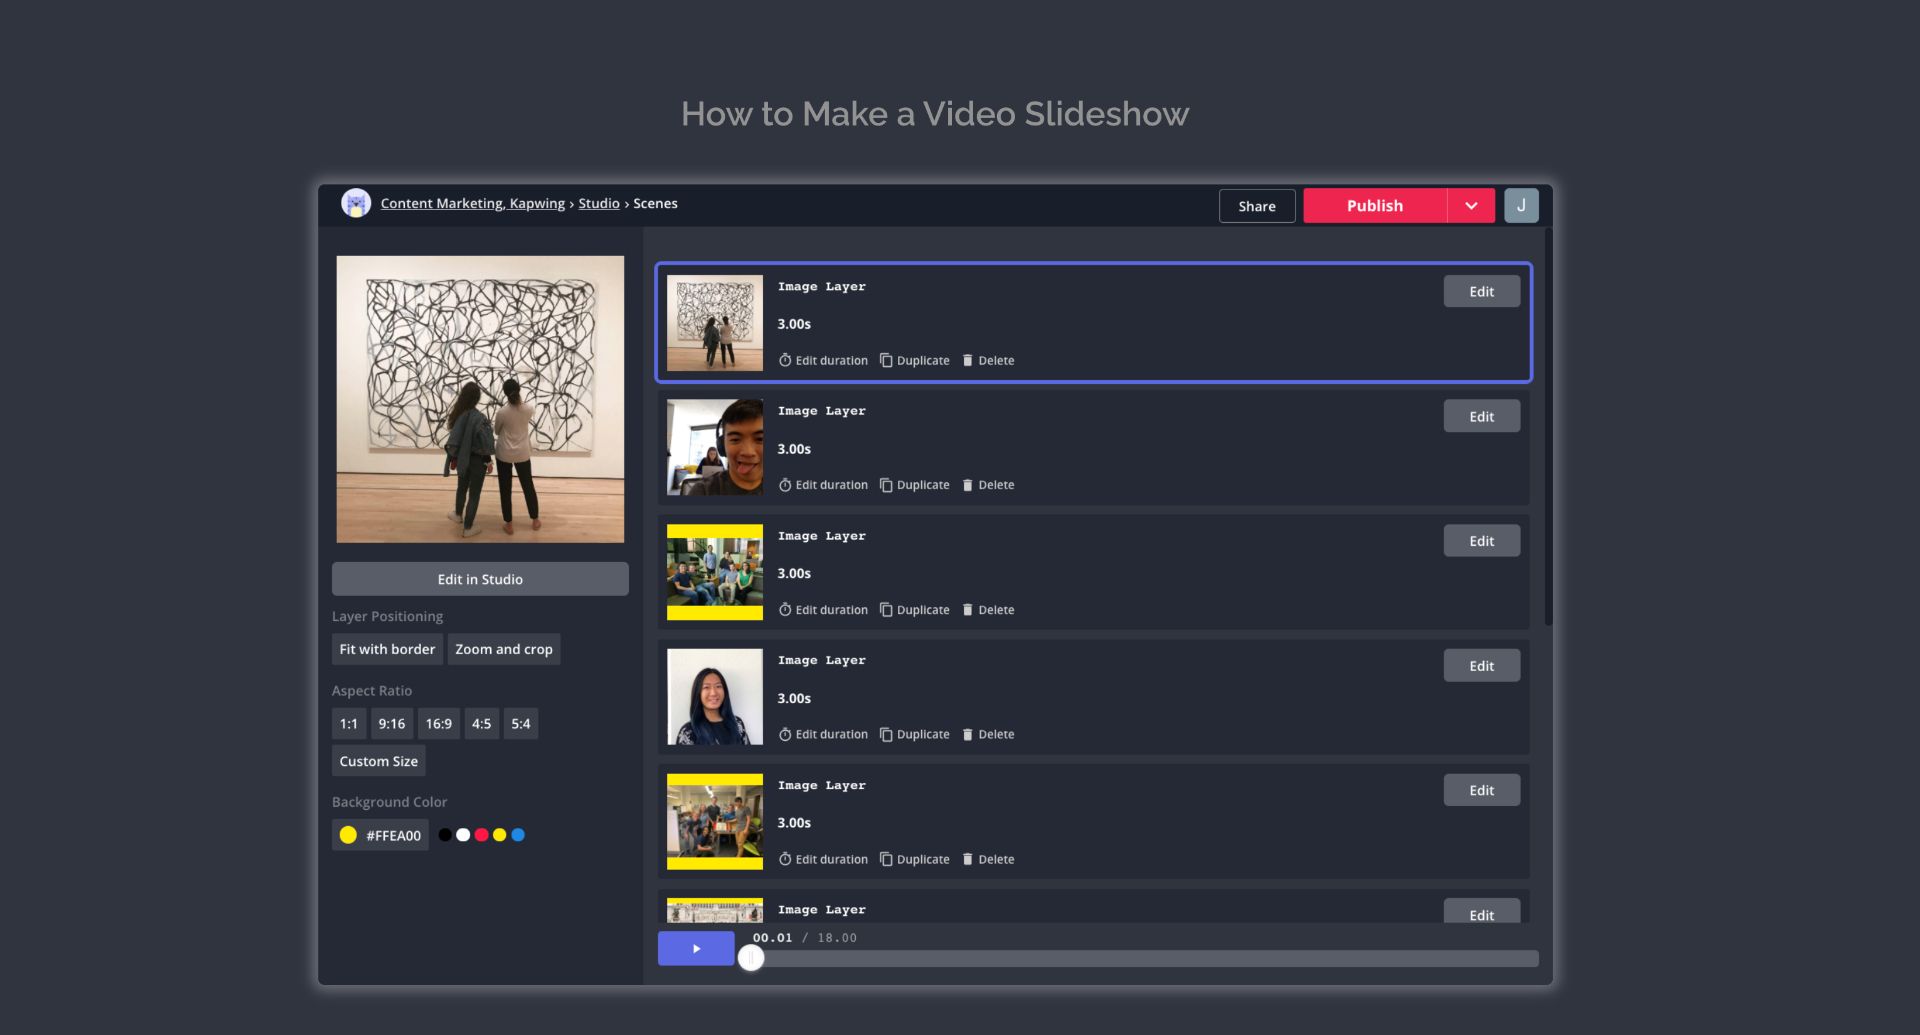Select the blue background color swatch
The image size is (1920, 1035).
(518, 833)
